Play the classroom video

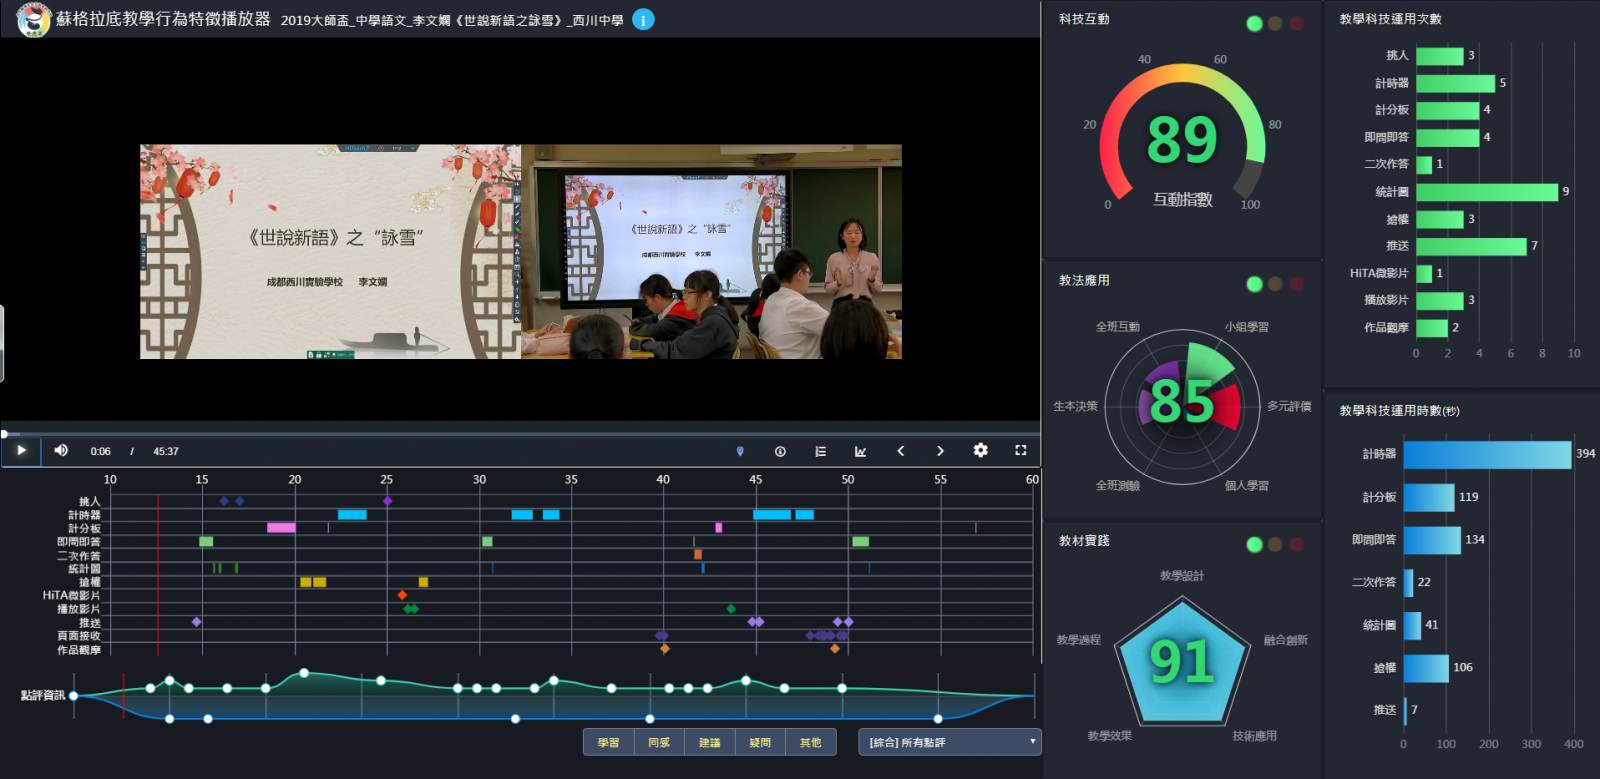coord(21,451)
